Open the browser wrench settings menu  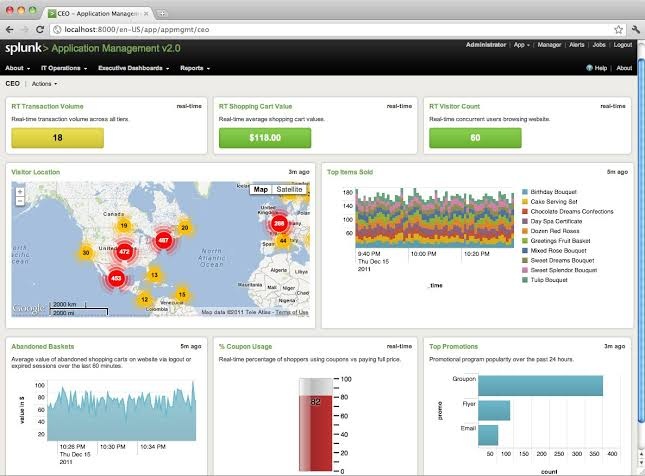[x=634, y=30]
